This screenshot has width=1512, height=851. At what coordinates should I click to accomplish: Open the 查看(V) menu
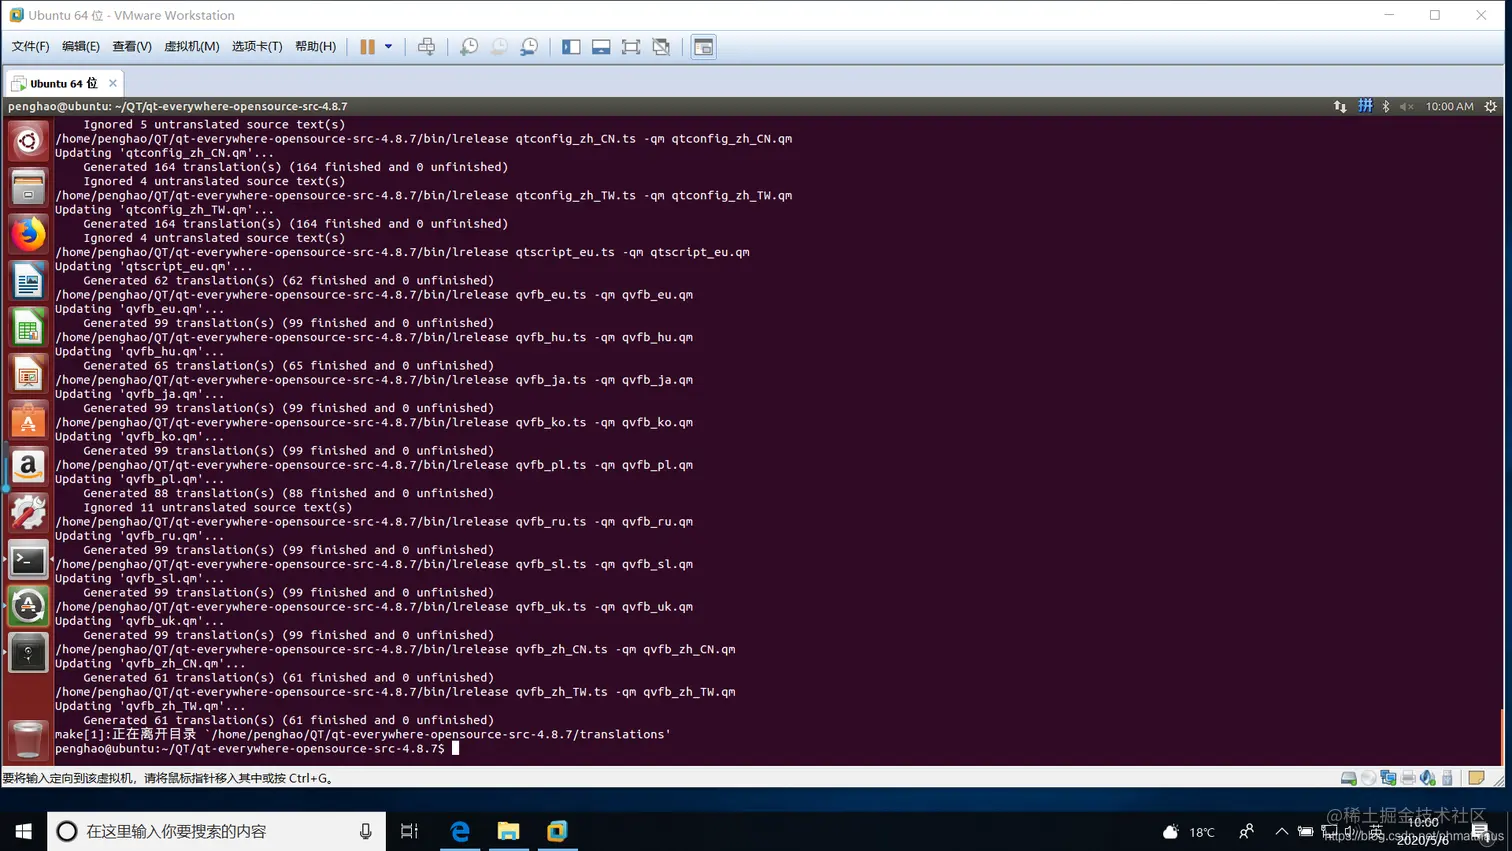click(132, 46)
